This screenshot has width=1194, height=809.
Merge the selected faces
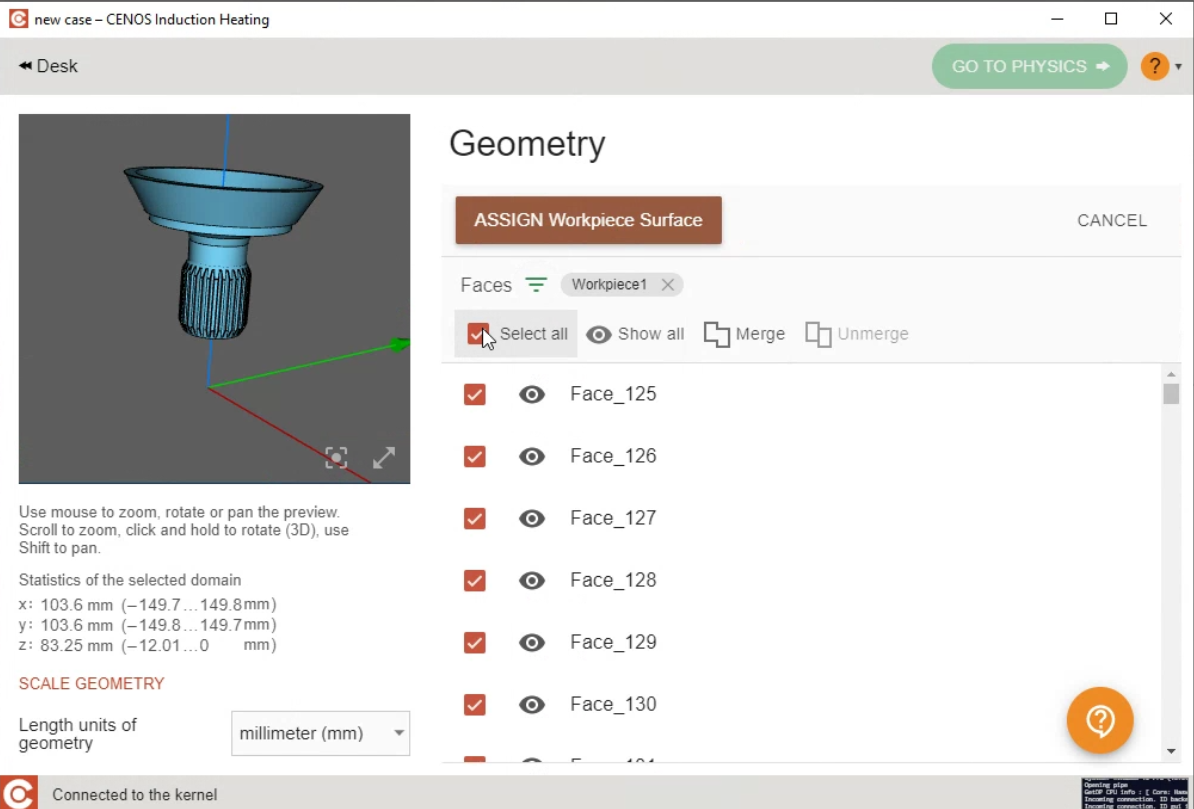(744, 334)
